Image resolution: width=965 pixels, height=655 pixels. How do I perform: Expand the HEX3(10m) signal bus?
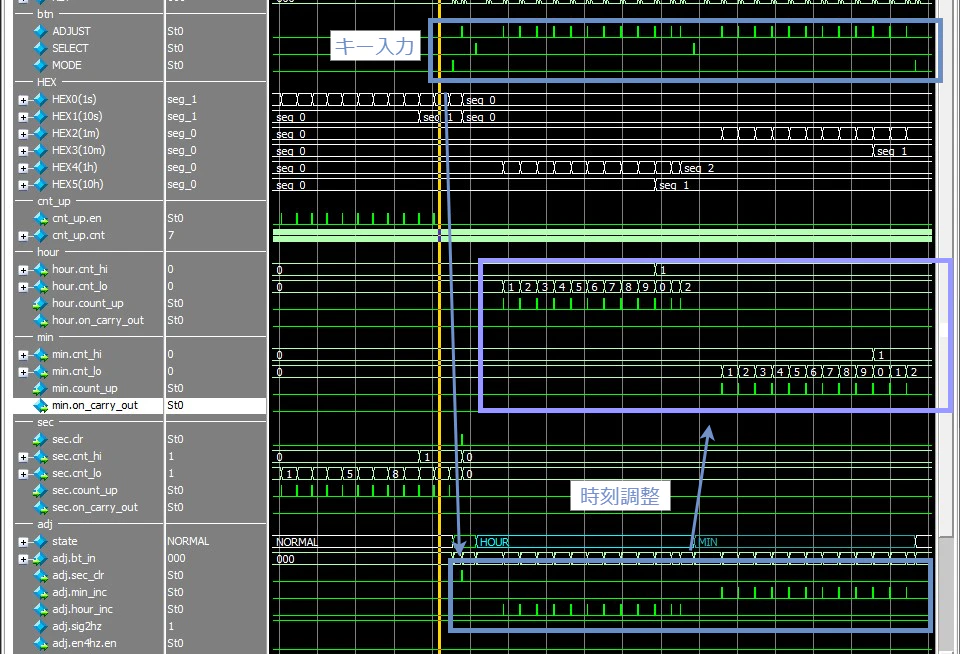pyautogui.click(x=23, y=151)
